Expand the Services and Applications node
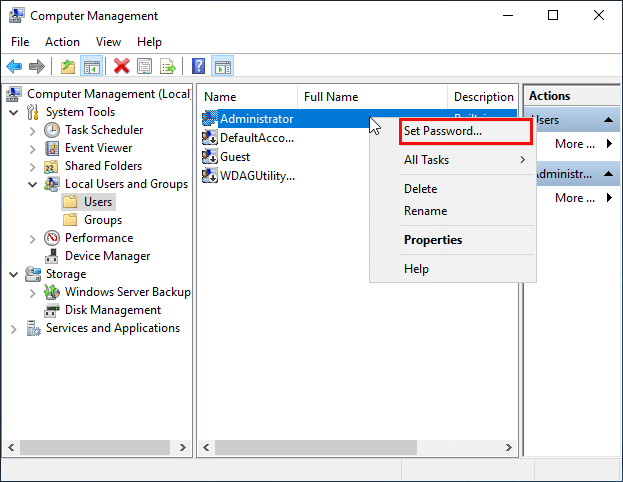 tap(14, 328)
